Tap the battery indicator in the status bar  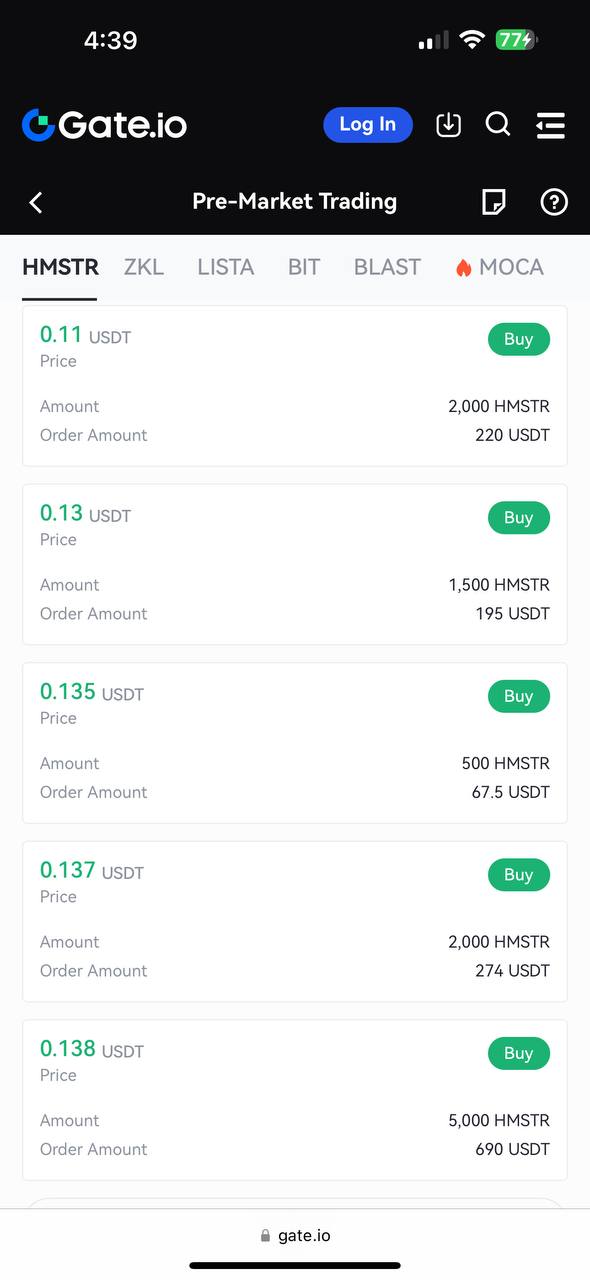point(519,40)
